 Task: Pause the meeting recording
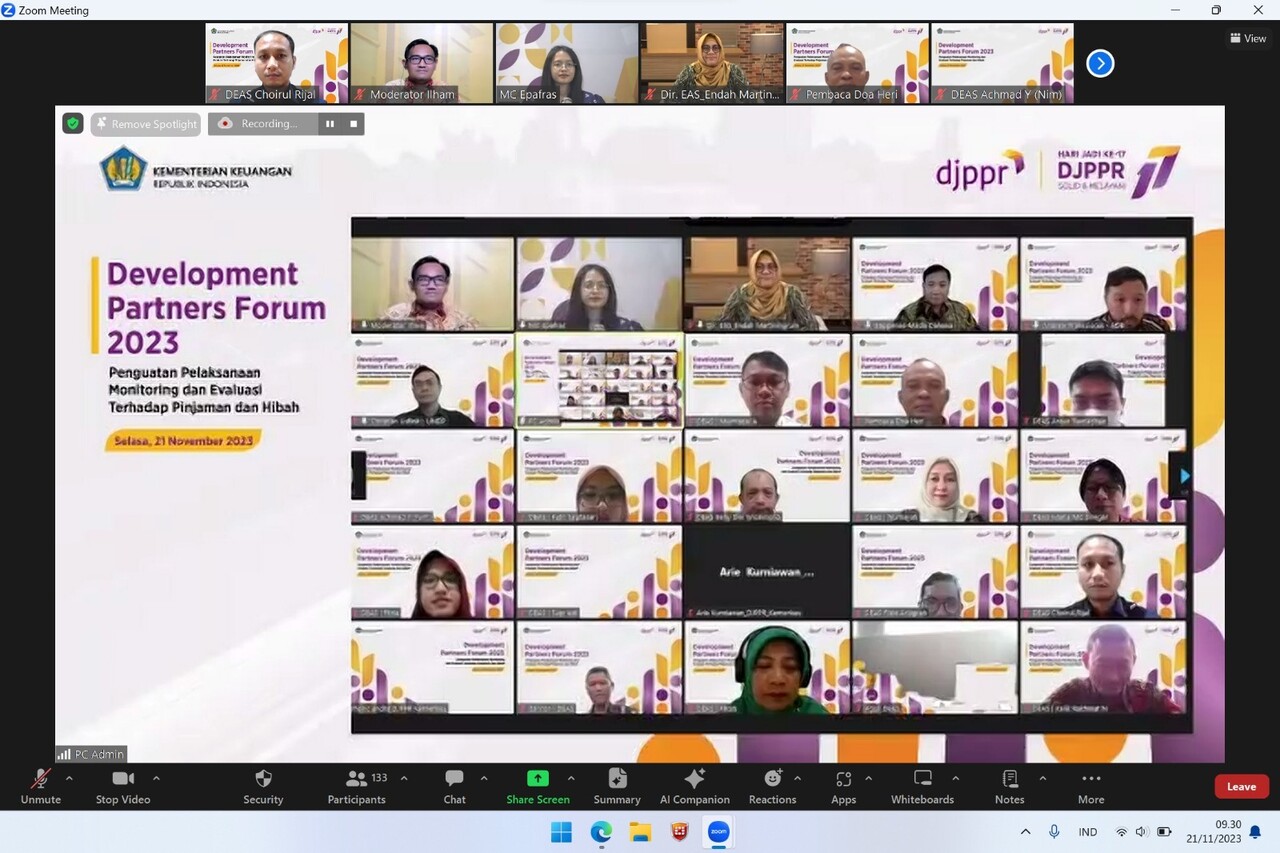[329, 124]
